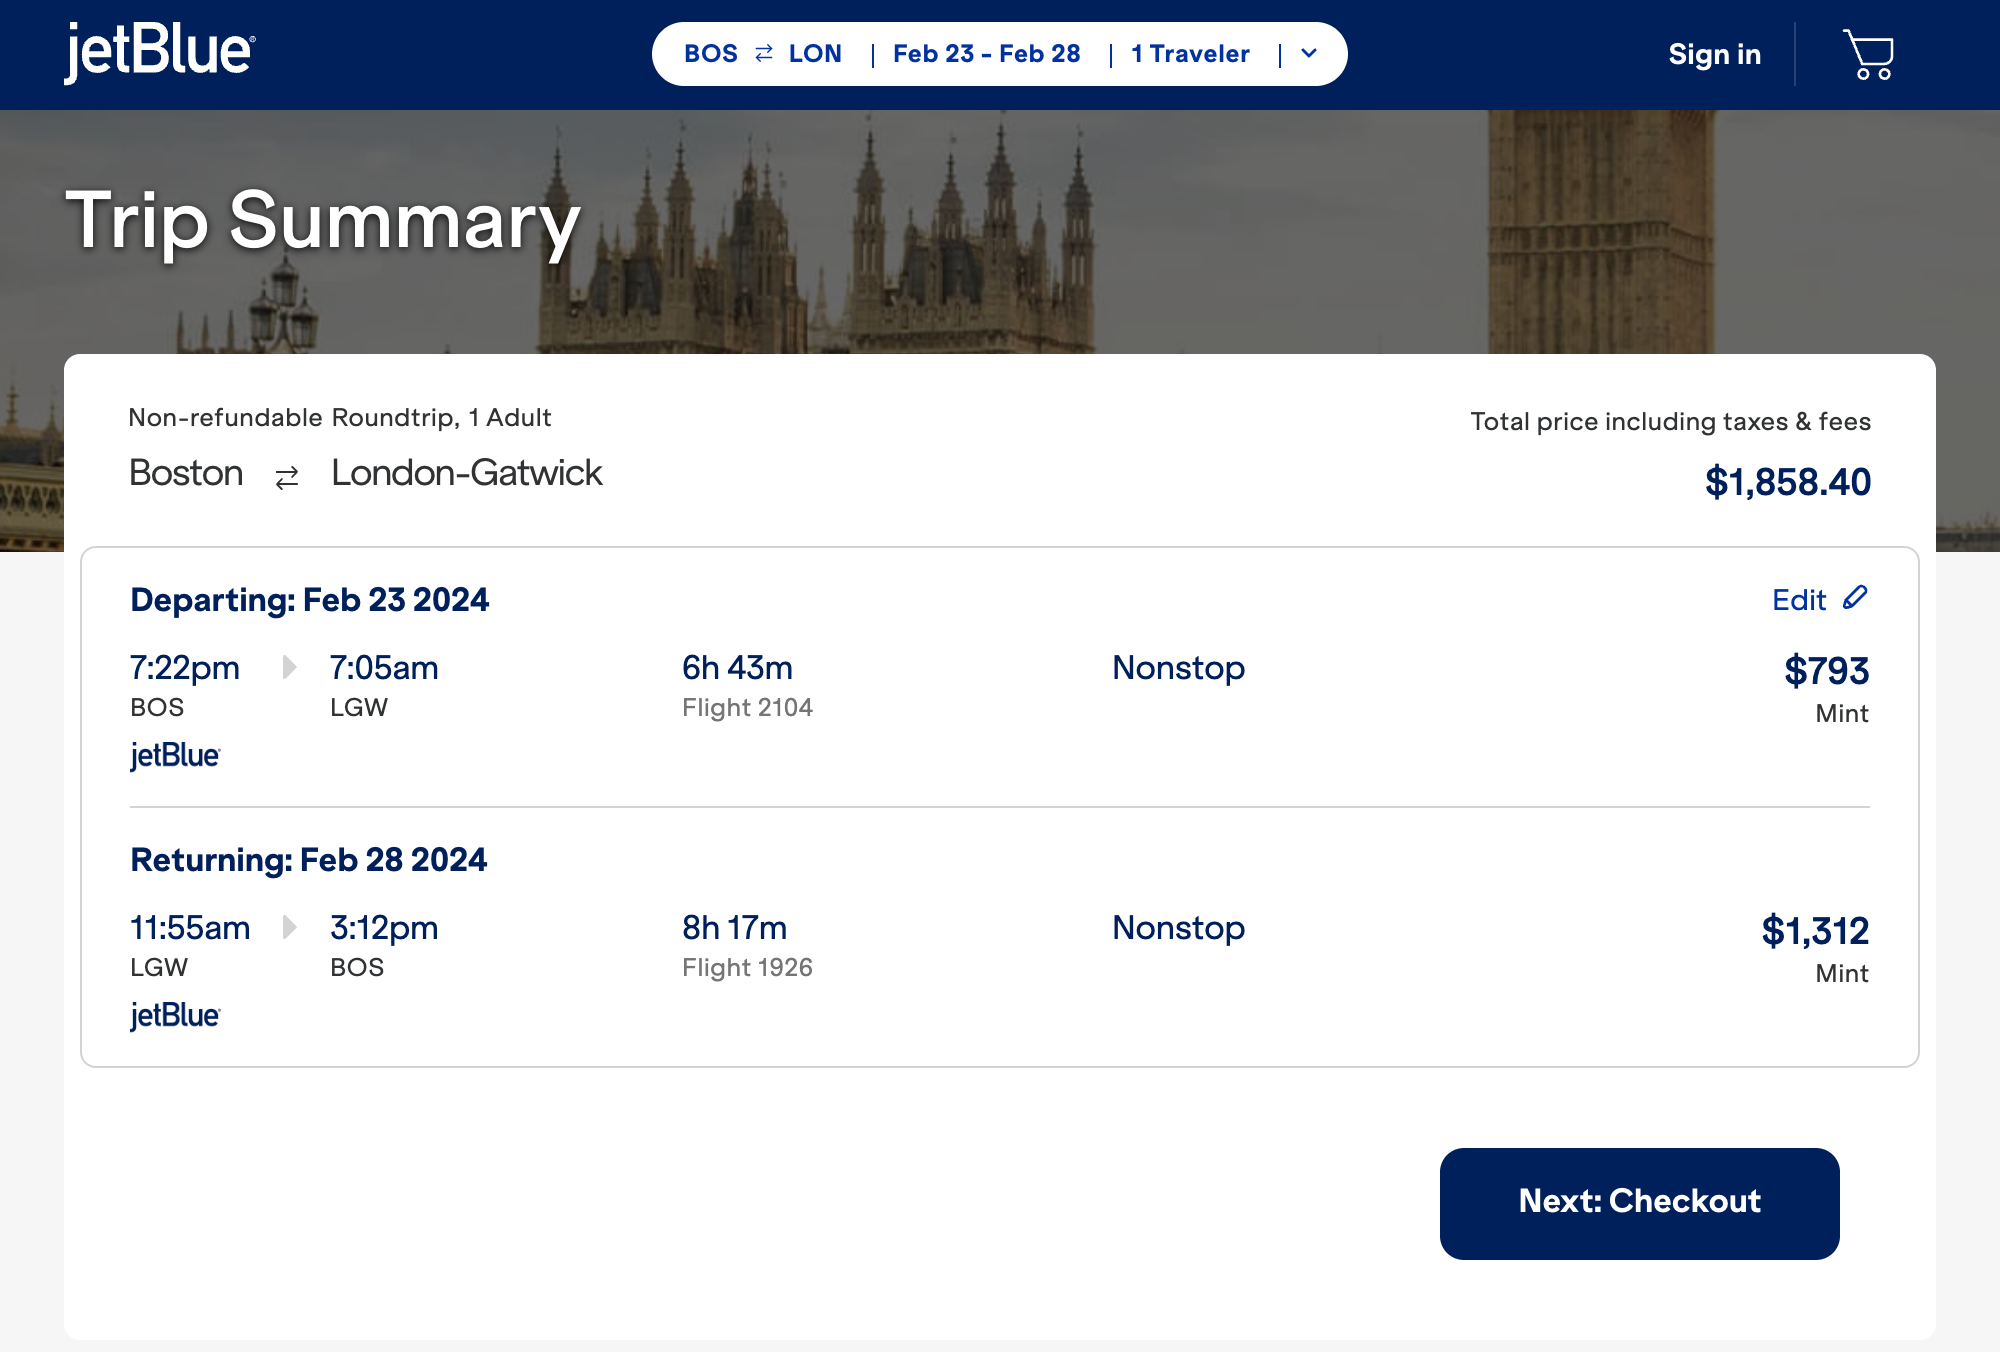Click the returning flight arrow triangle
The height and width of the screenshot is (1352, 2000).
tap(289, 927)
